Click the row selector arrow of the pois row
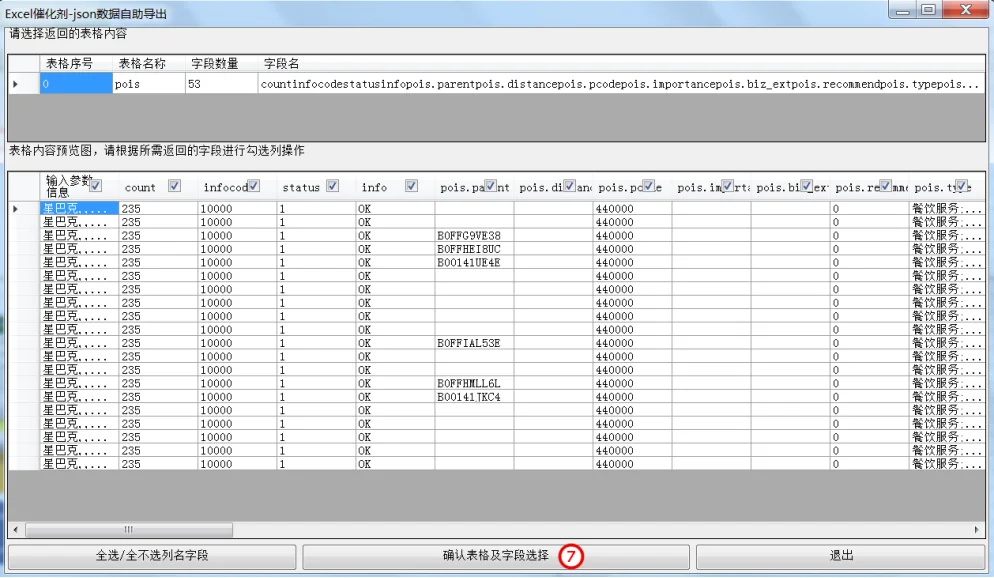This screenshot has width=994, height=578. click(23, 84)
